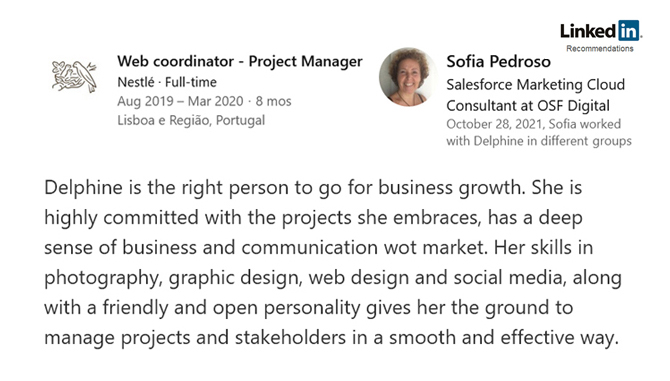
Task: Click the Recommendations label under LinkedIn
Action: point(599,49)
